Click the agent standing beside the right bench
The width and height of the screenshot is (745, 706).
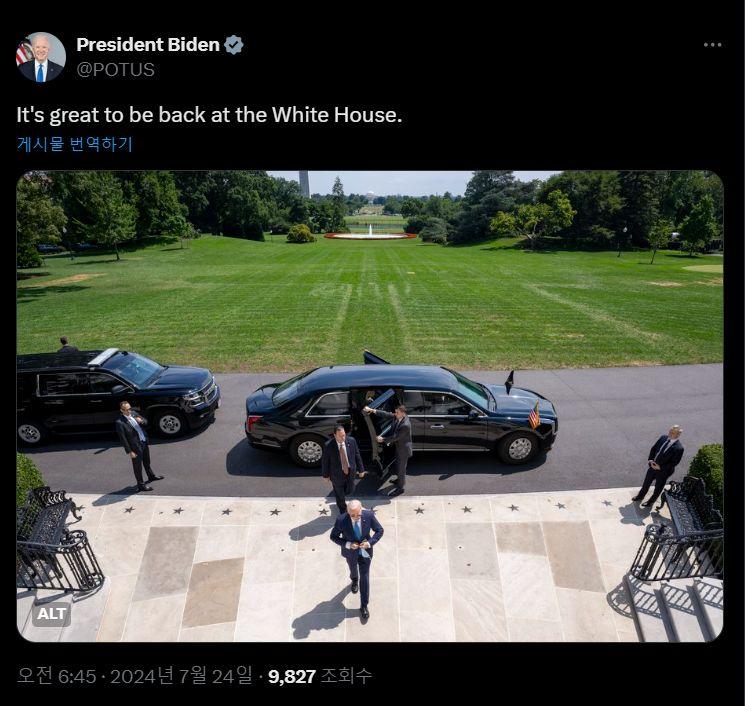(659, 466)
